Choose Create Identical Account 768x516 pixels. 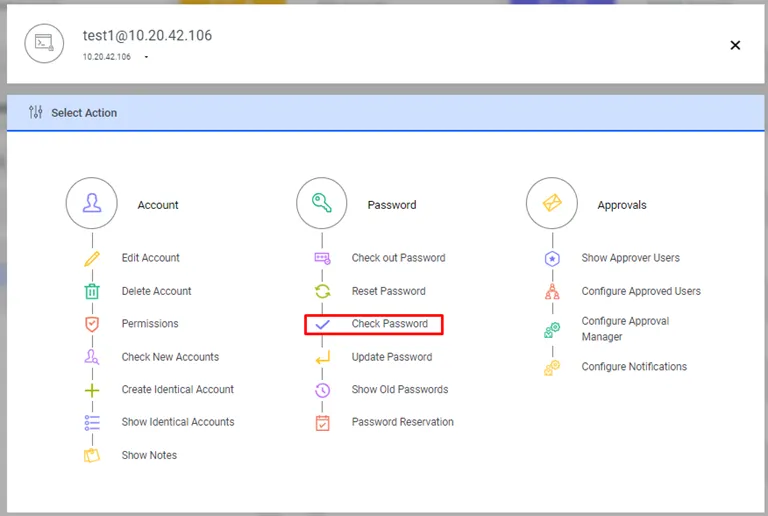(178, 389)
